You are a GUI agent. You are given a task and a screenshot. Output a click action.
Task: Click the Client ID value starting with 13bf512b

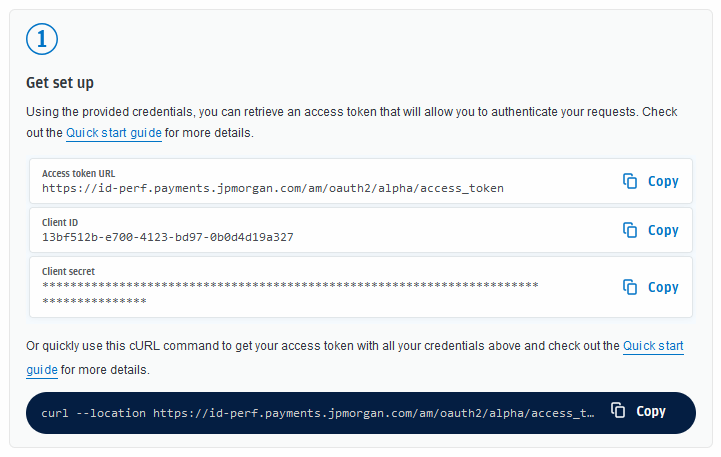pyautogui.click(x=167, y=237)
